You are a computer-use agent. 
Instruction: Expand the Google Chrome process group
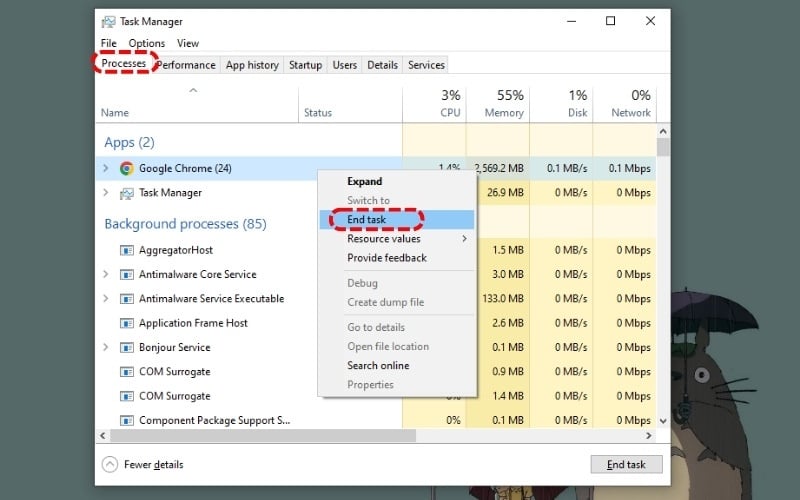tap(106, 168)
